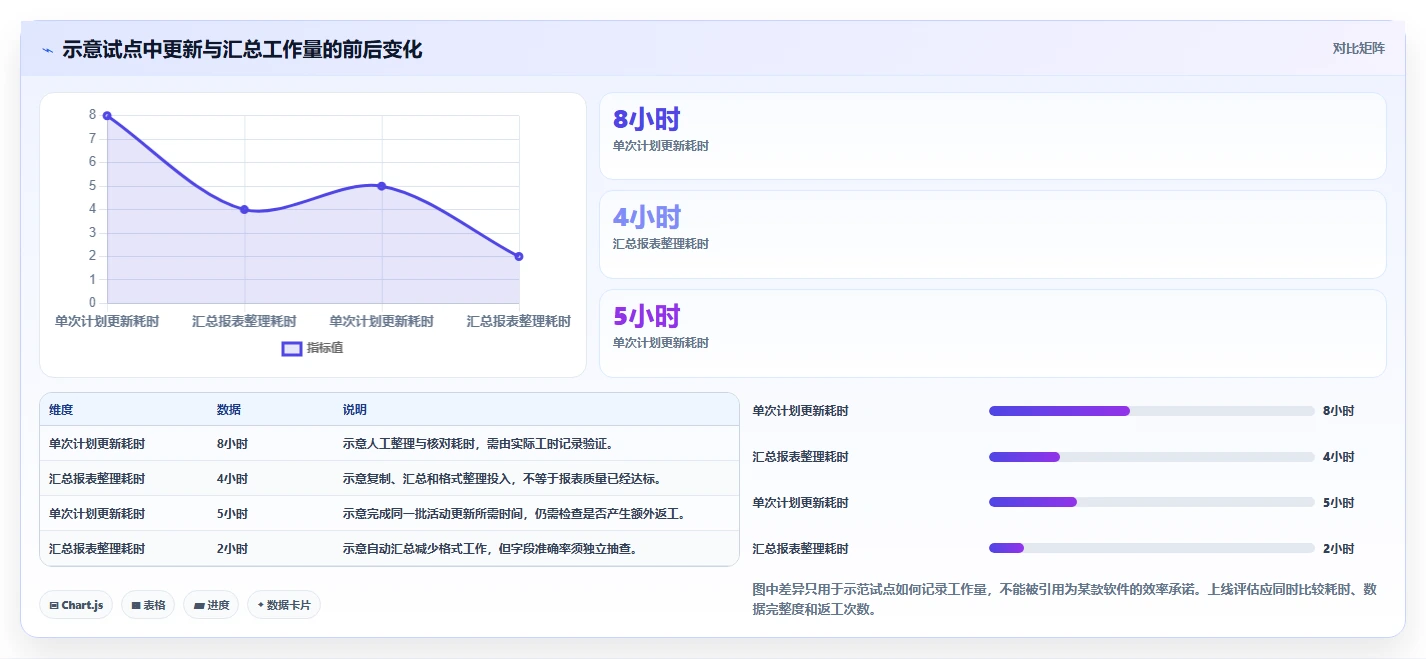Click the y-axis tick label 0

92,302
